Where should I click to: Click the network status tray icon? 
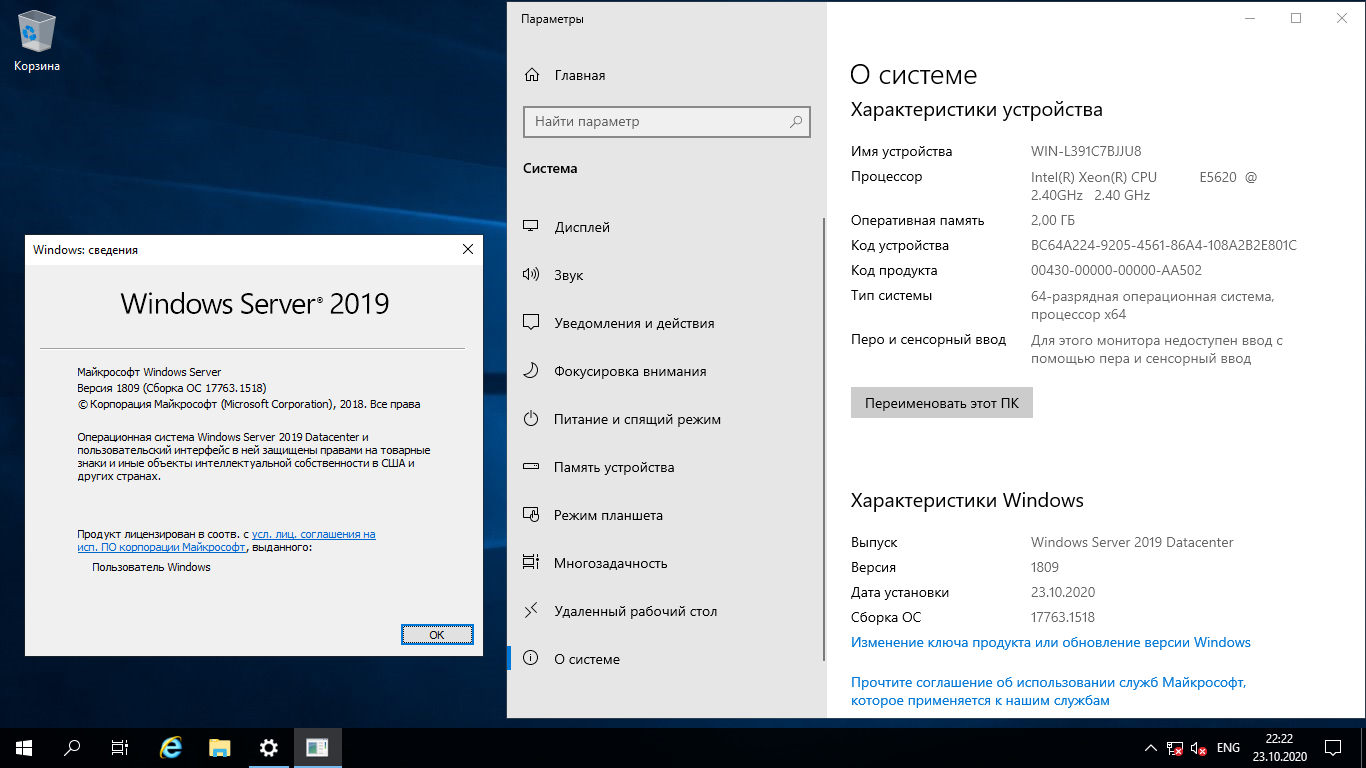click(1175, 748)
